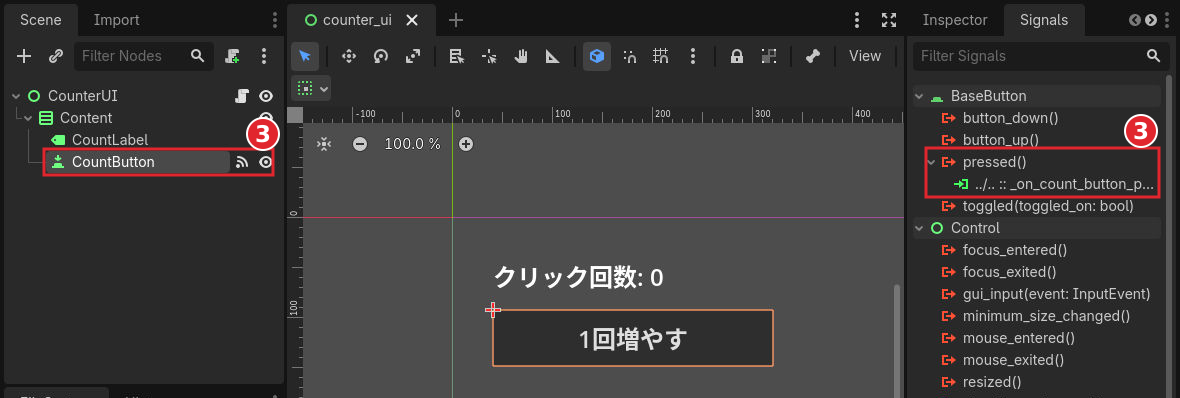1180x398 pixels.
Task: Select the CountLabel node
Action: (x=110, y=140)
